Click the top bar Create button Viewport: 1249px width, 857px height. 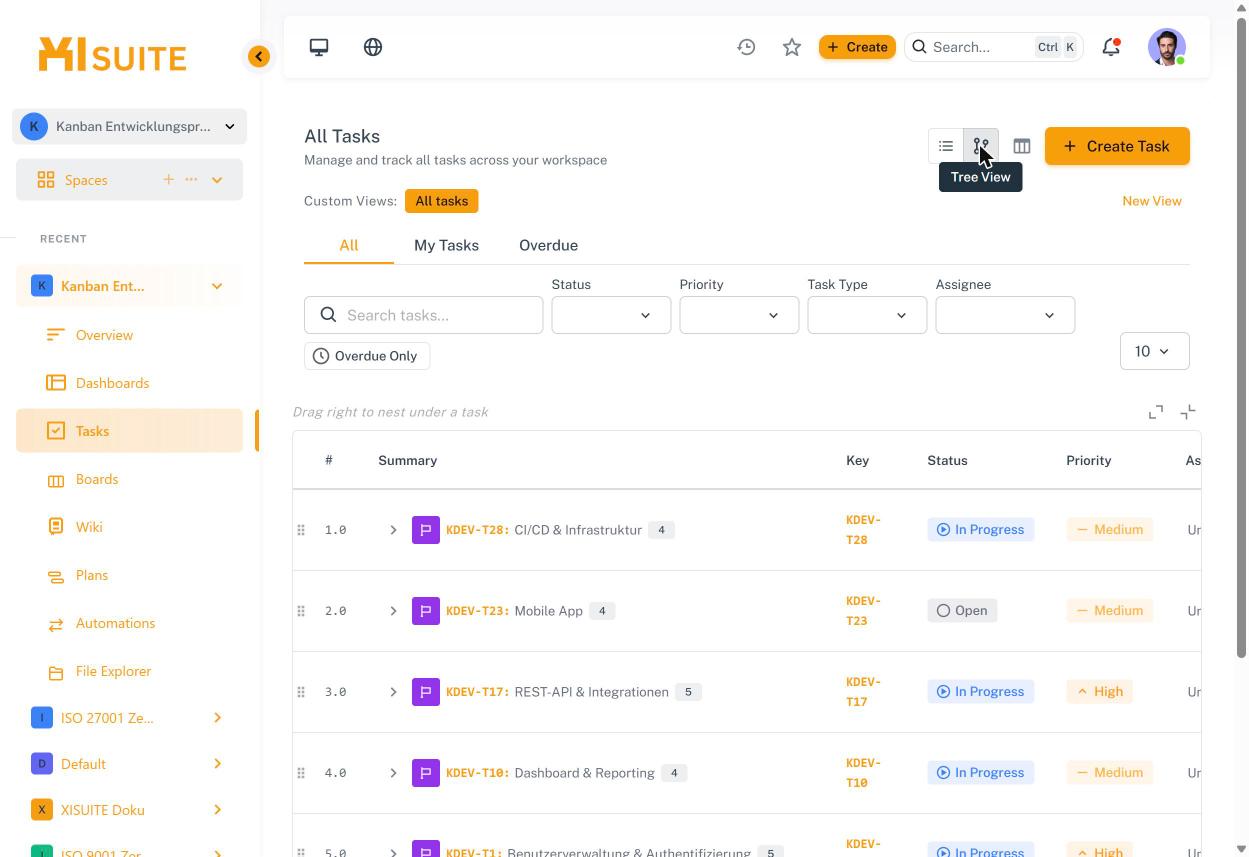click(x=857, y=47)
